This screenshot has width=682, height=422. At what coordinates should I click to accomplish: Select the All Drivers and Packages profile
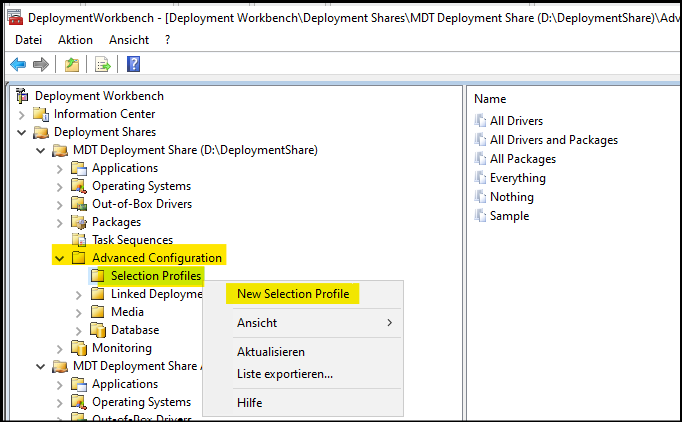click(554, 140)
